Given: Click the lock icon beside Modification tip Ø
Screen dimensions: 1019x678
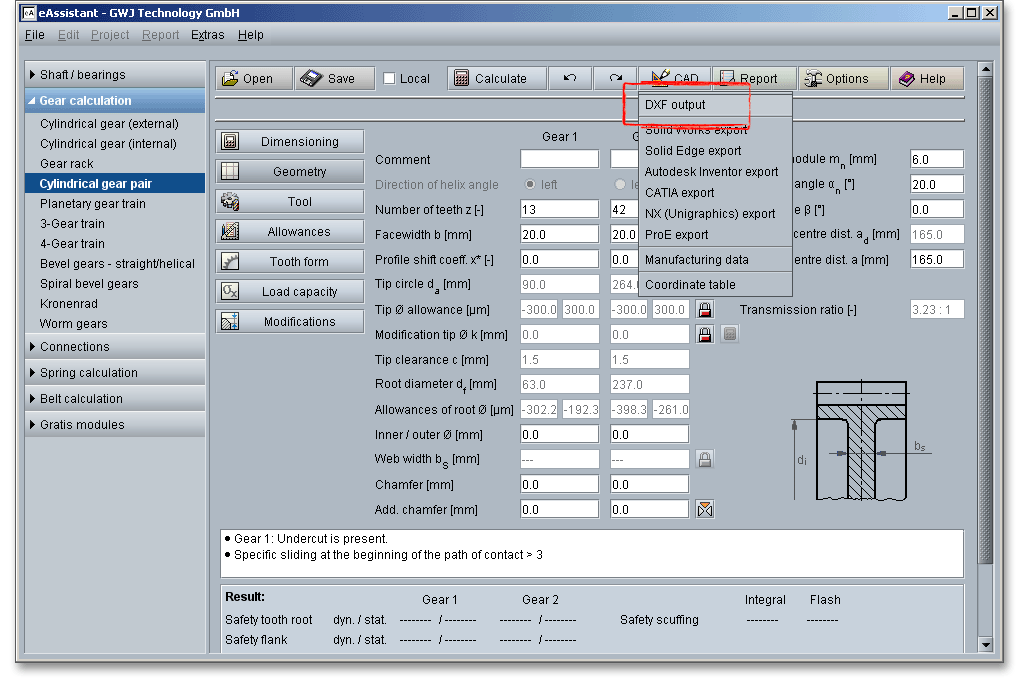Looking at the screenshot, I should (x=704, y=335).
